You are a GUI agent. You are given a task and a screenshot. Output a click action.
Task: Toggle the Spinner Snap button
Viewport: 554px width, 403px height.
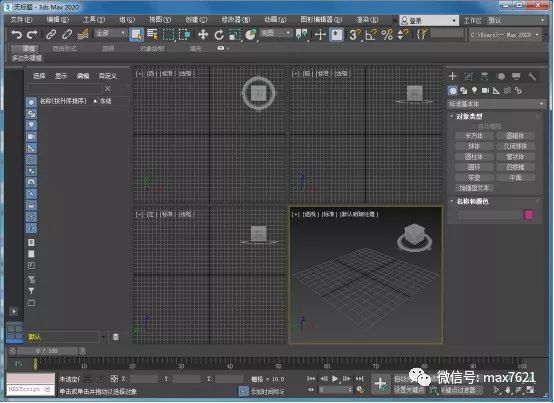pyautogui.click(x=403, y=34)
